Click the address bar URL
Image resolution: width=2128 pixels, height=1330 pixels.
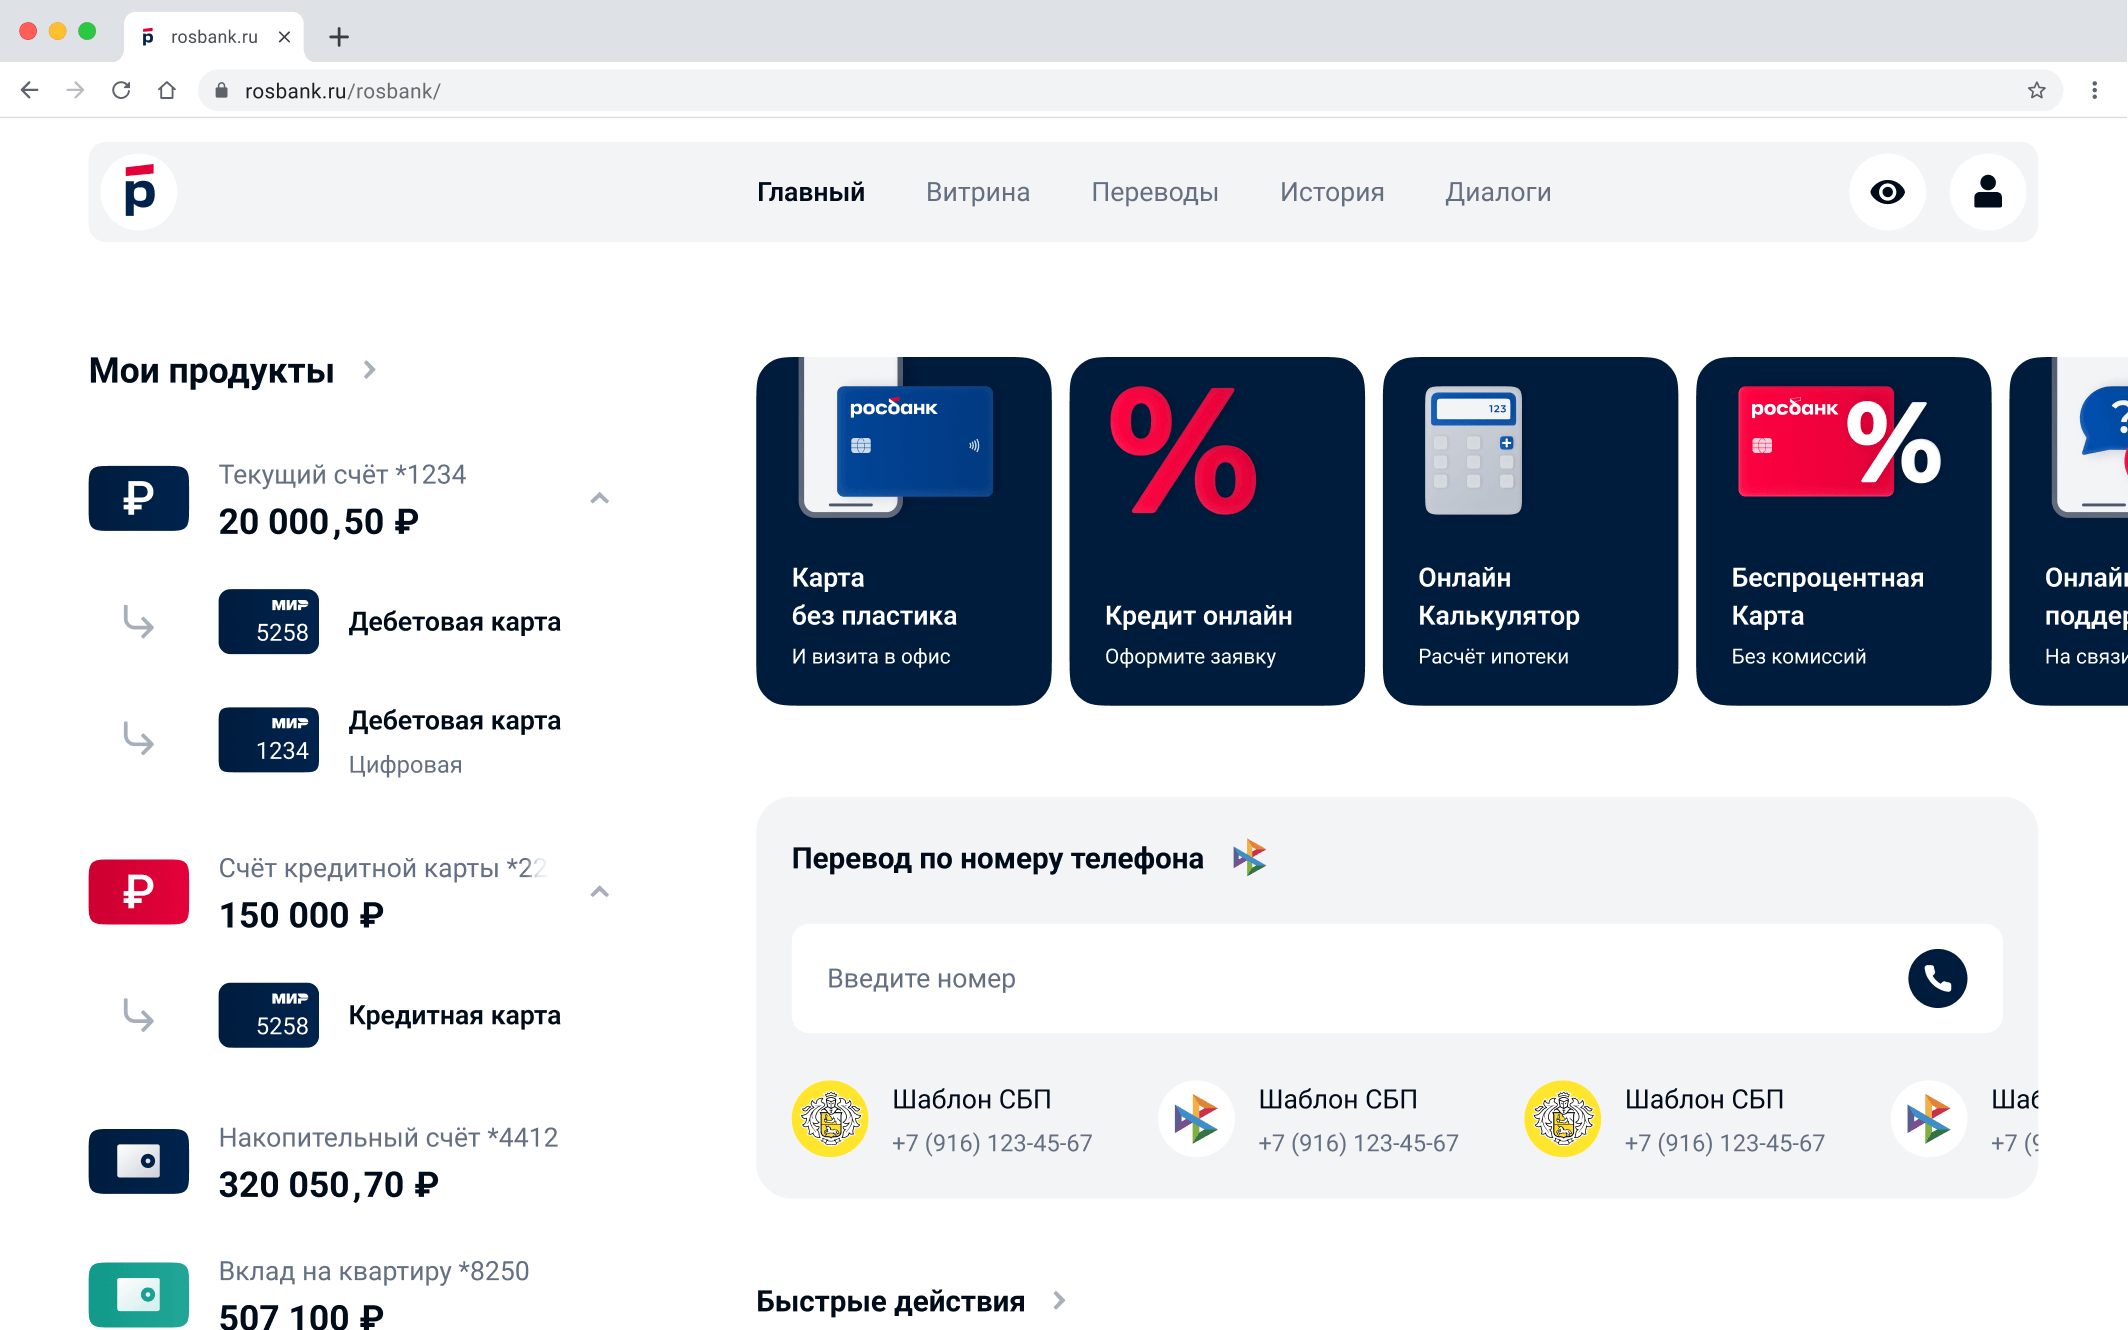click(x=342, y=91)
